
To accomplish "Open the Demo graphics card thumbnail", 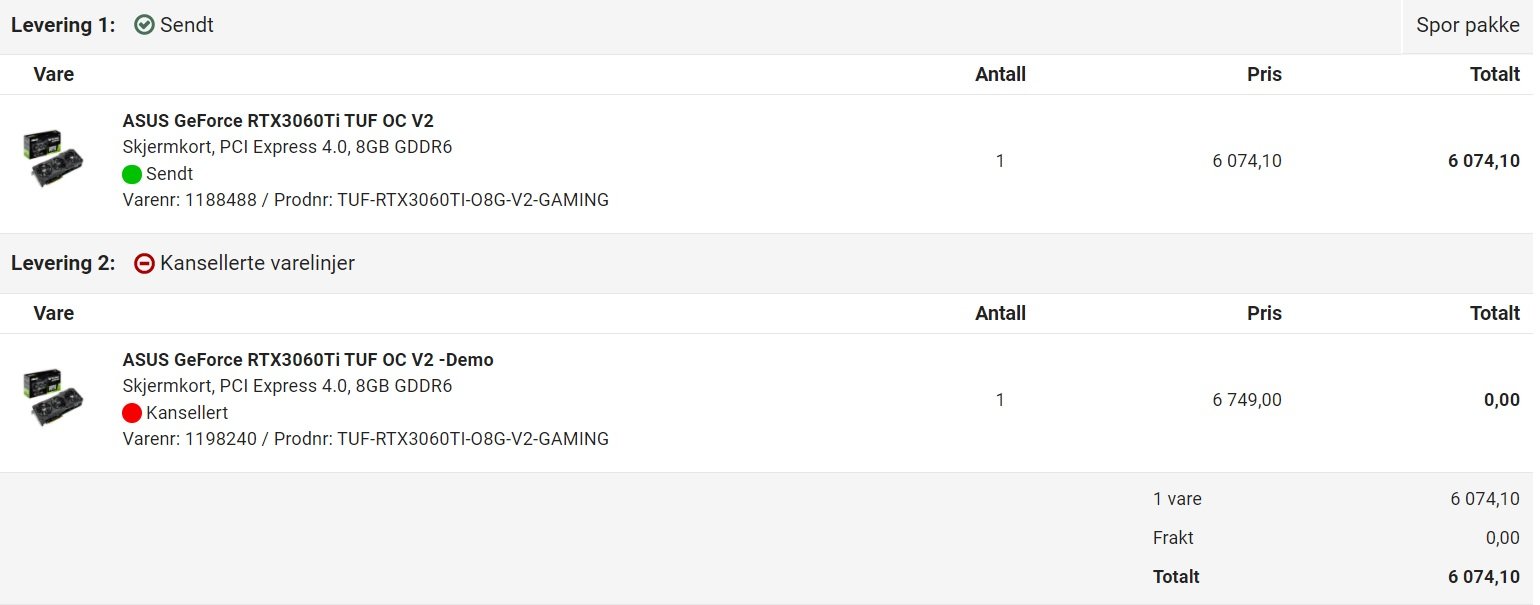I will click(52, 399).
